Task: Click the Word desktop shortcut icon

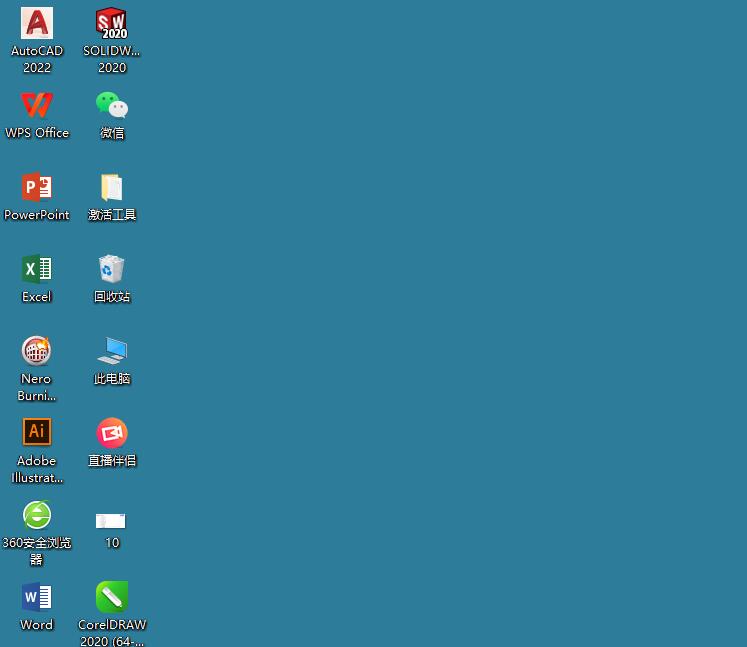Action: [x=37, y=596]
